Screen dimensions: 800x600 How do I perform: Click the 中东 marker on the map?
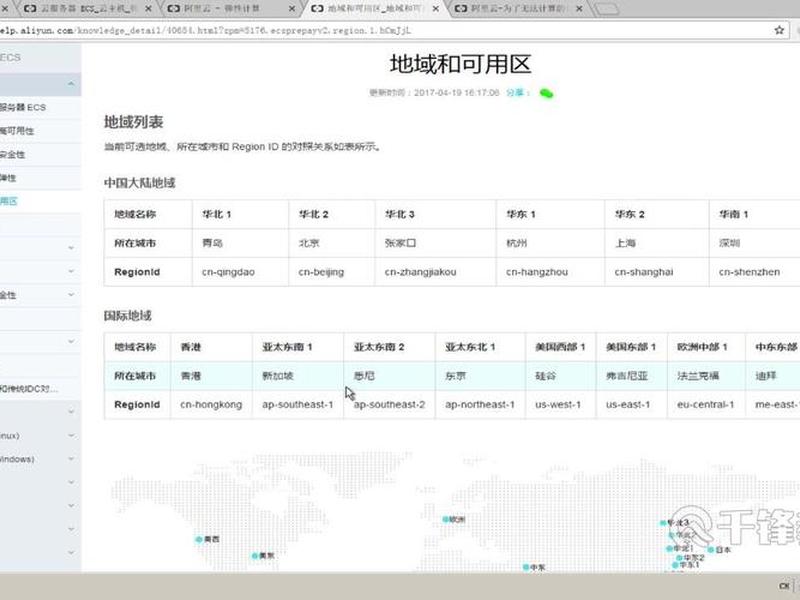pyautogui.click(x=534, y=567)
